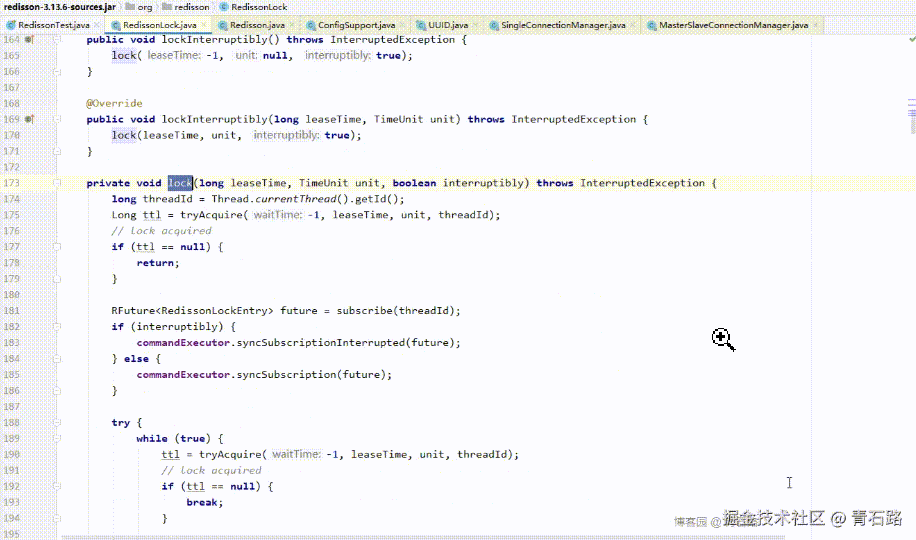Screen dimensions: 916x540
Task: Open the Redisson.java tab
Action: 257,25
